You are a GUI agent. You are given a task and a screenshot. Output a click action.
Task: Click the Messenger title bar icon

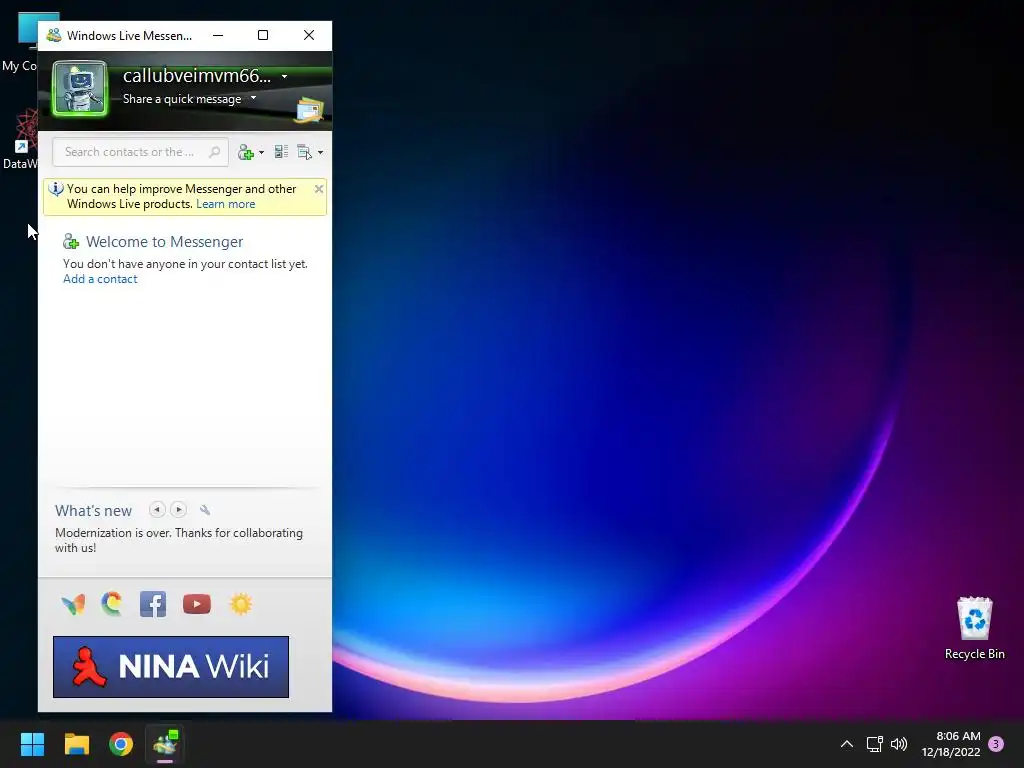coord(54,35)
